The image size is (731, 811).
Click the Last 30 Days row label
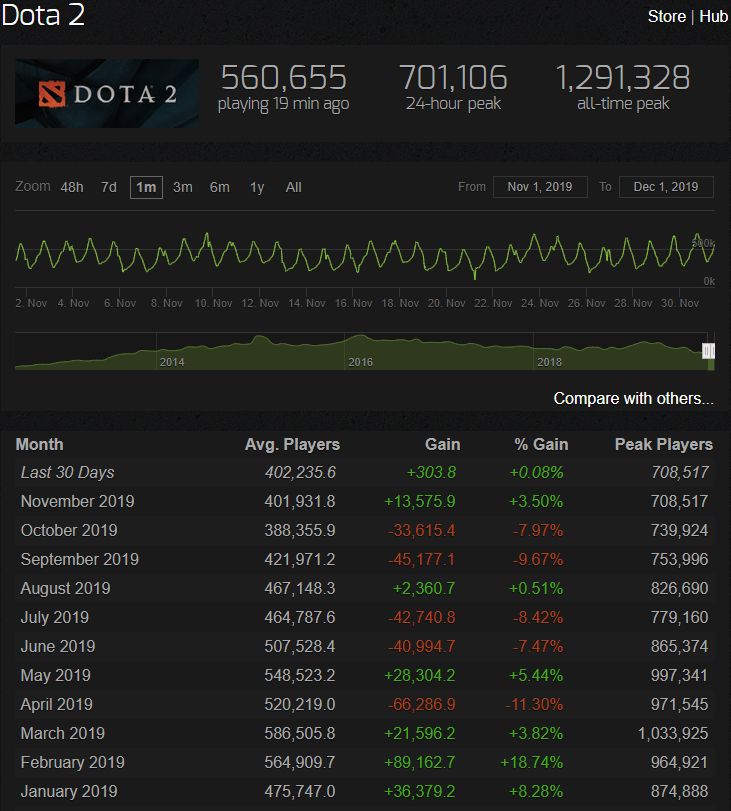[x=67, y=472]
